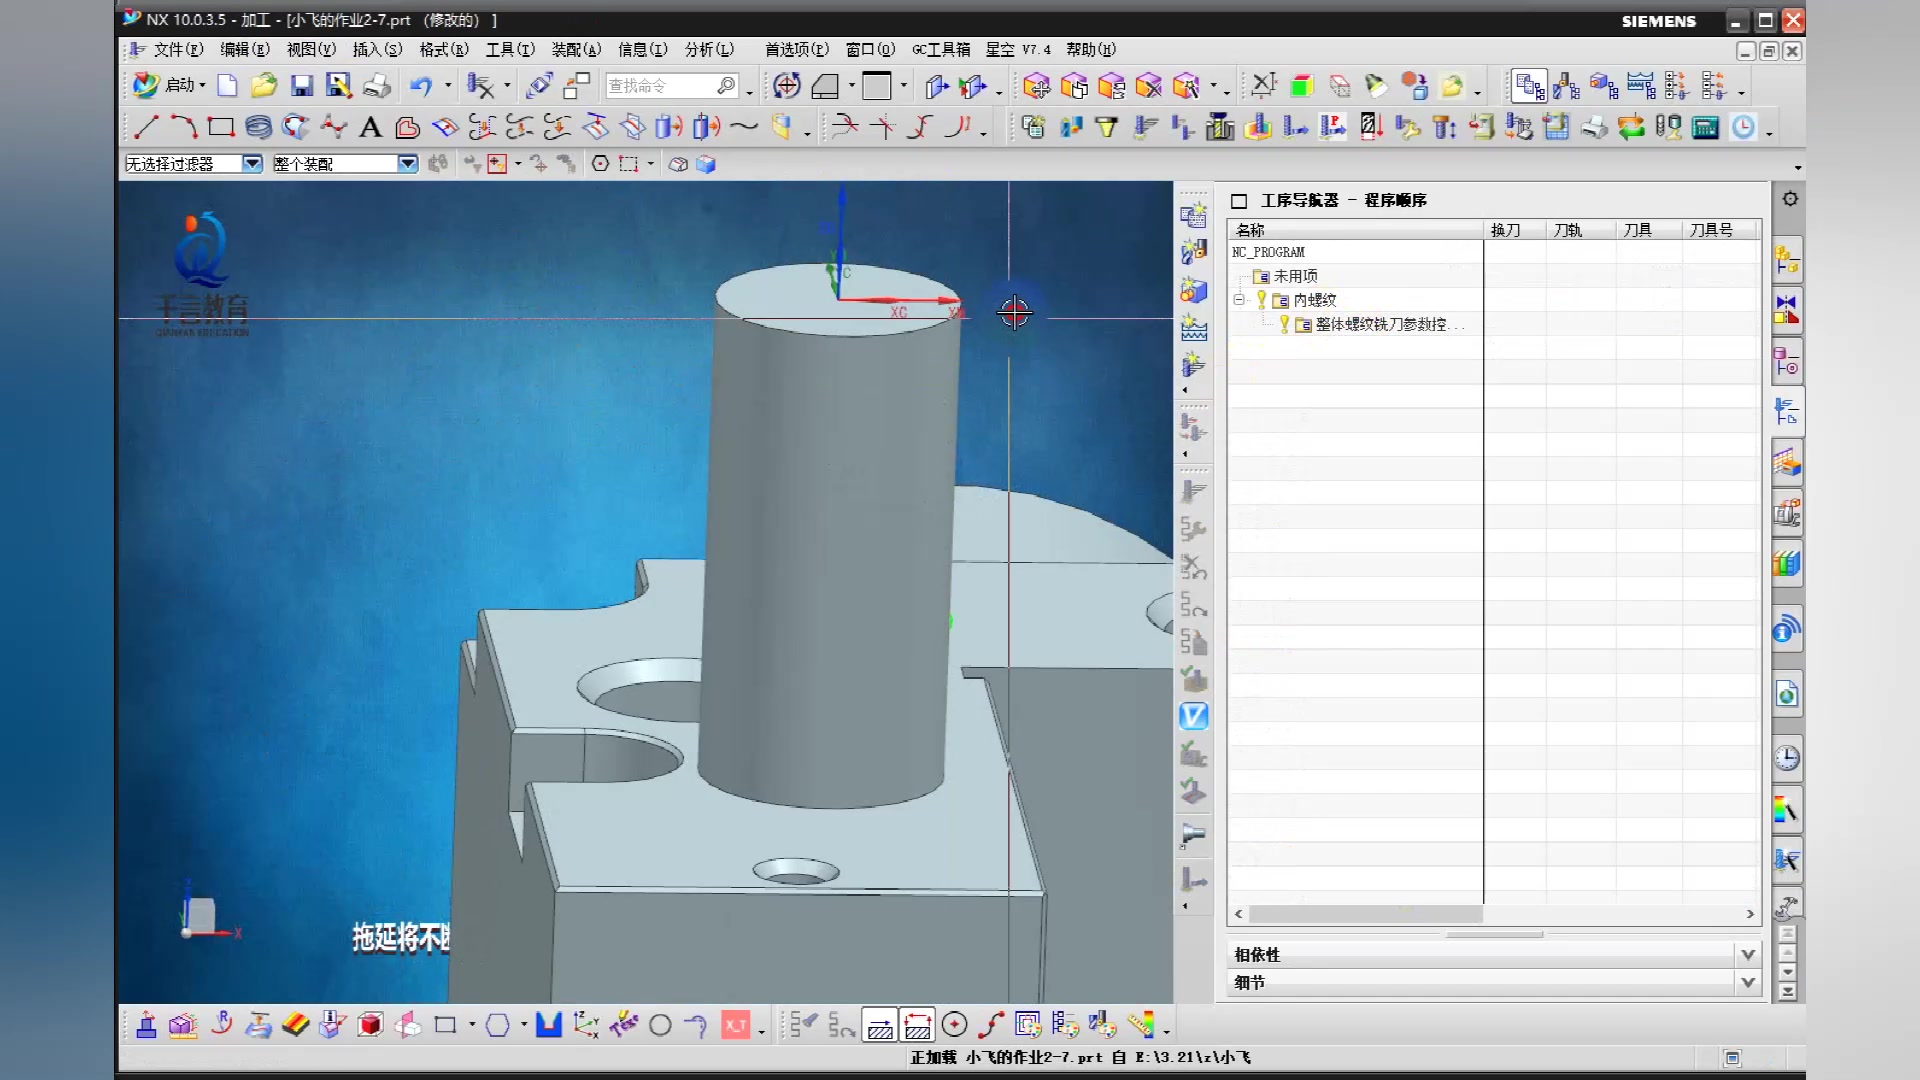Select the 未用项 tree item
The image size is (1920, 1080).
coord(1295,276)
